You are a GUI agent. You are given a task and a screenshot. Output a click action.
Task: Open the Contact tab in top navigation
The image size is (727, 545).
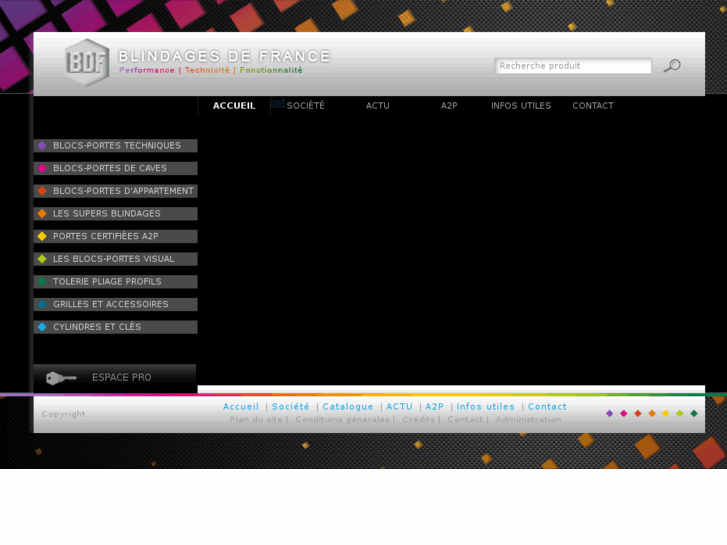pos(593,106)
